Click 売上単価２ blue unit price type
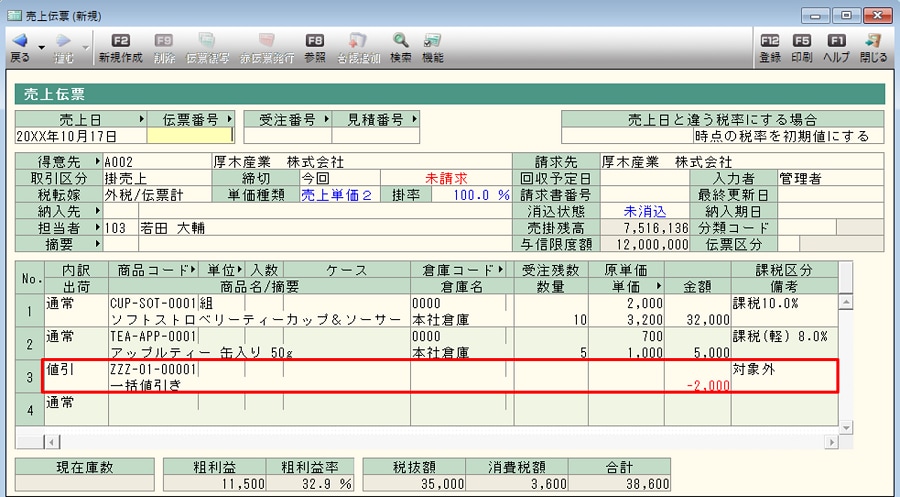This screenshot has width=900, height=497. (x=336, y=195)
